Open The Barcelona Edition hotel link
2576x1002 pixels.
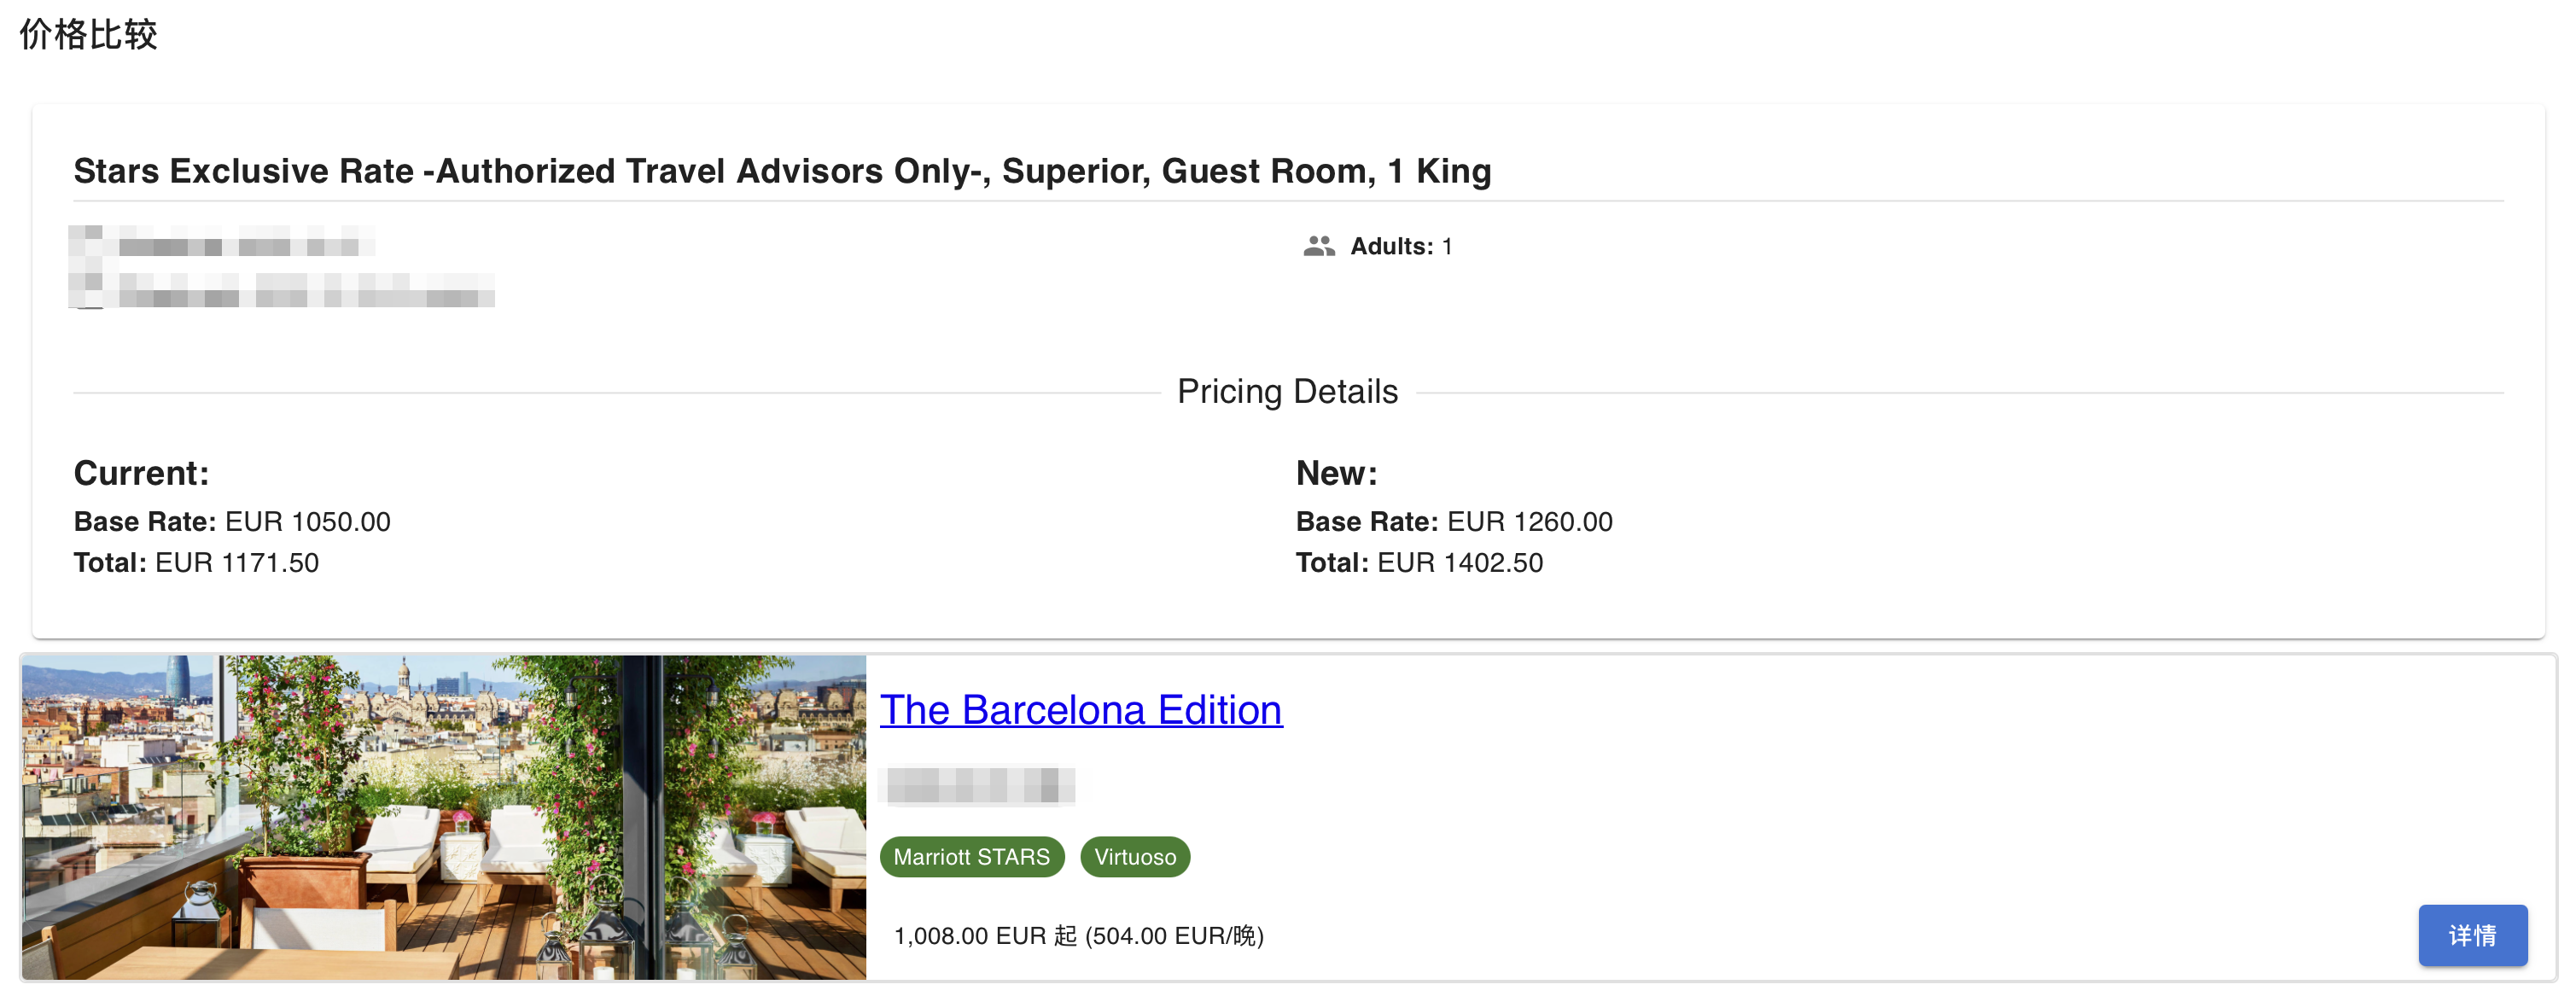click(1080, 710)
